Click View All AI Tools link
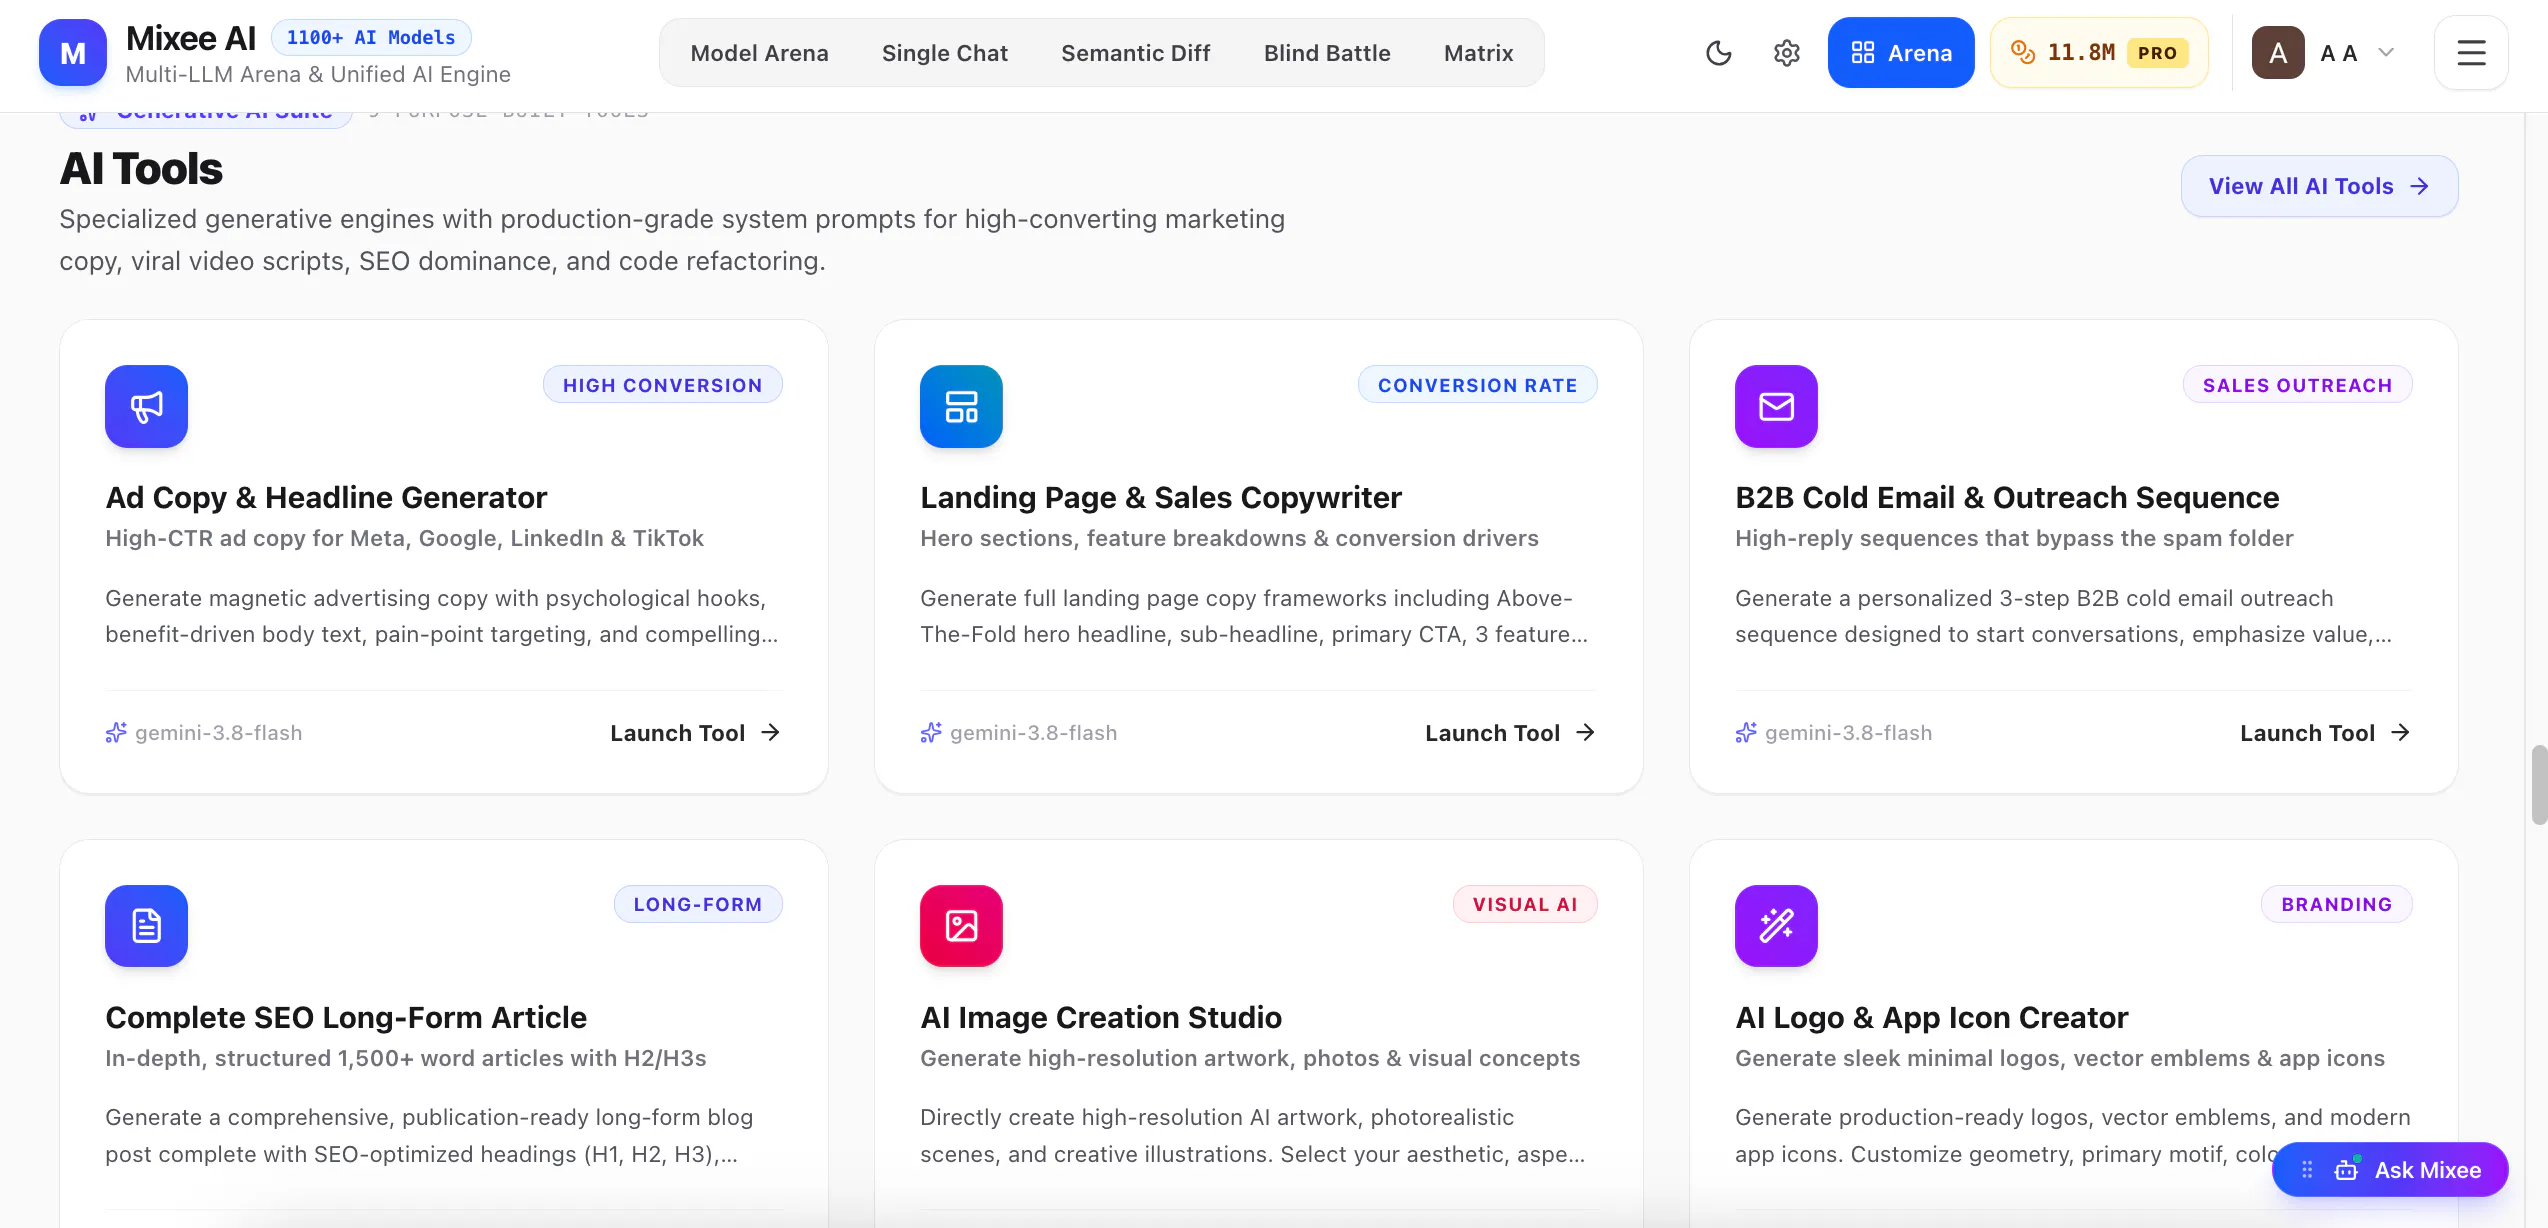The image size is (2548, 1228). coord(2319,186)
